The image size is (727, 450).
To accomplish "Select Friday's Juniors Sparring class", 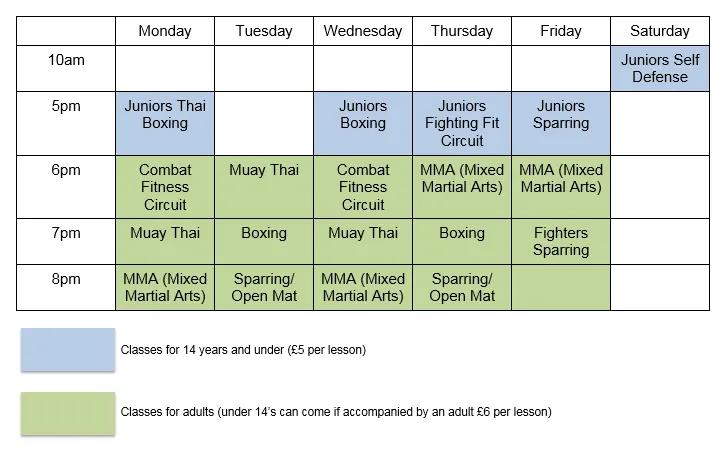I will pyautogui.click(x=560, y=115).
